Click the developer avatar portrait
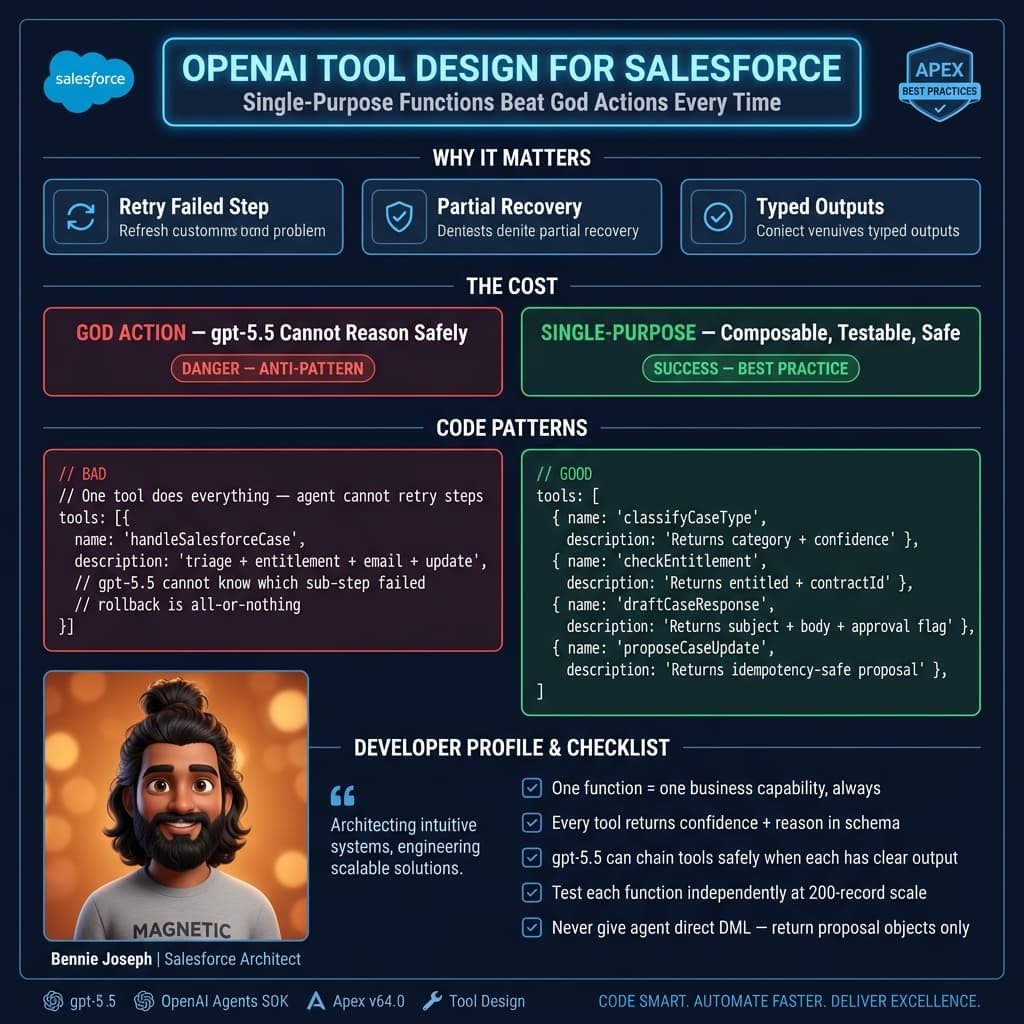 (x=176, y=805)
